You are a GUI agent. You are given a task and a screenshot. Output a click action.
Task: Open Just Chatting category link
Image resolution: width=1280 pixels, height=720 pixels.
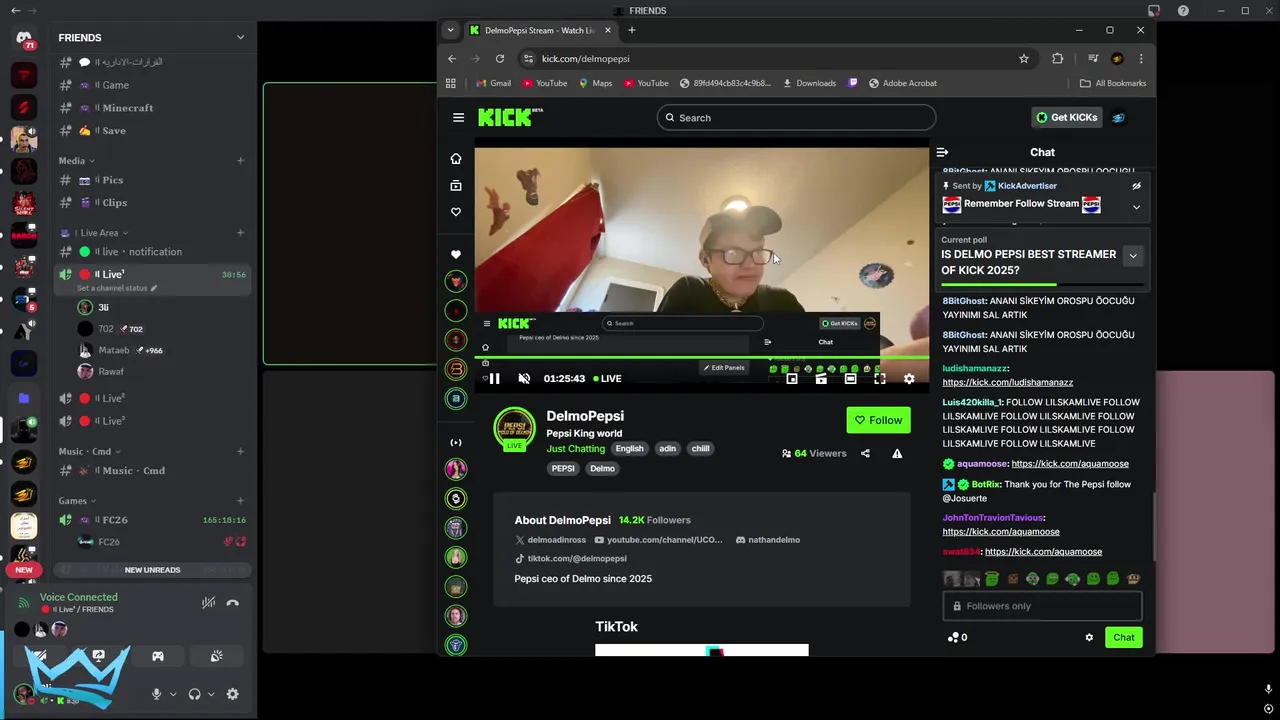click(x=576, y=449)
